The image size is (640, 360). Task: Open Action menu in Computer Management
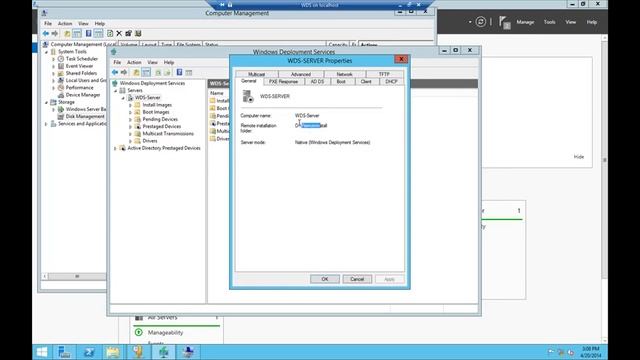click(x=64, y=24)
